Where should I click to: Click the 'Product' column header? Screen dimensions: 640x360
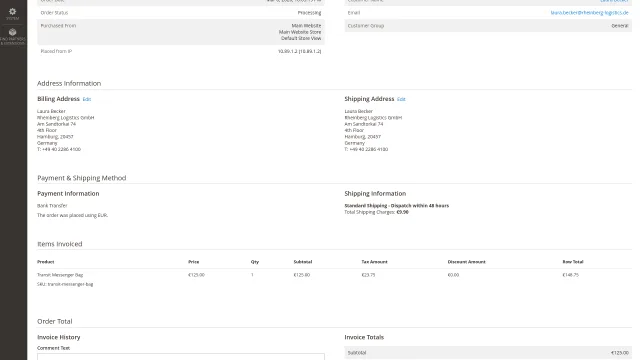(x=46, y=262)
